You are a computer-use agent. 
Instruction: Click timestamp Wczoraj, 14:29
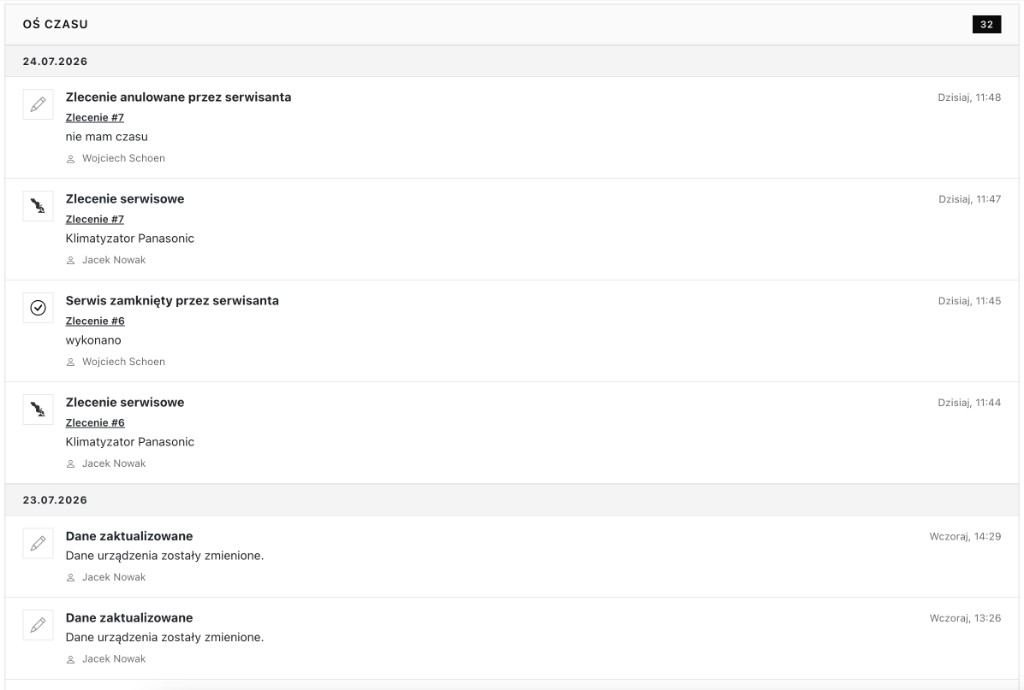coord(965,537)
